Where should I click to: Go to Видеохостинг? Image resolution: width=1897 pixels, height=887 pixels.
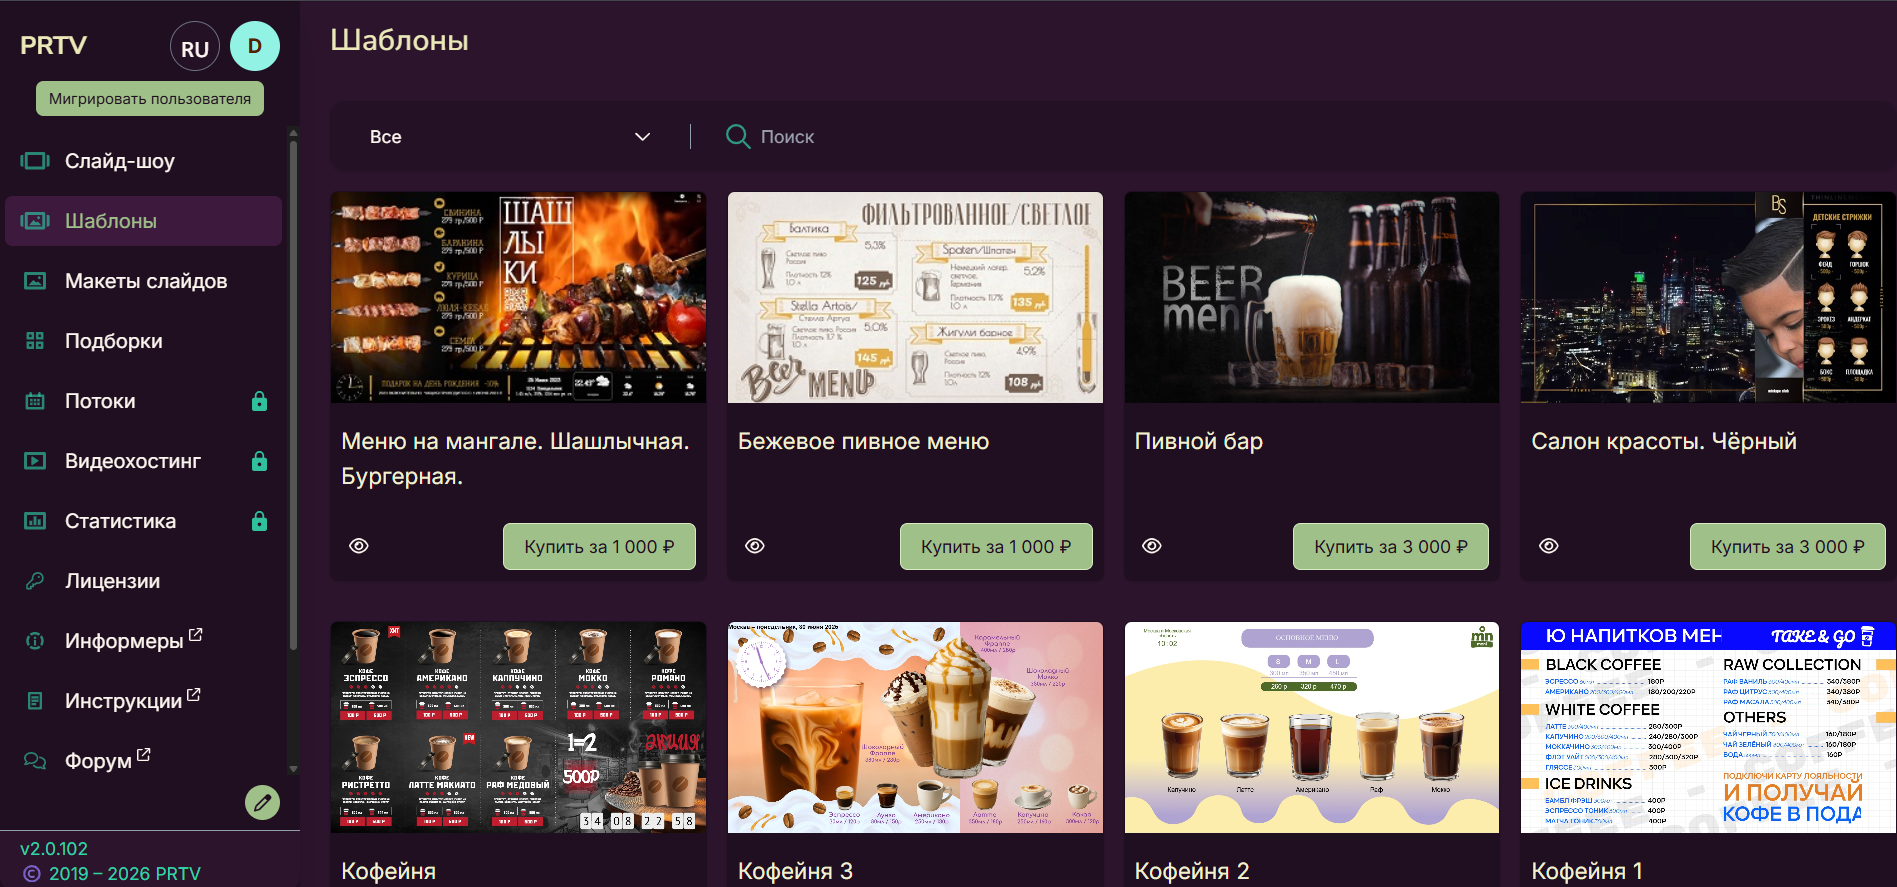143,461
